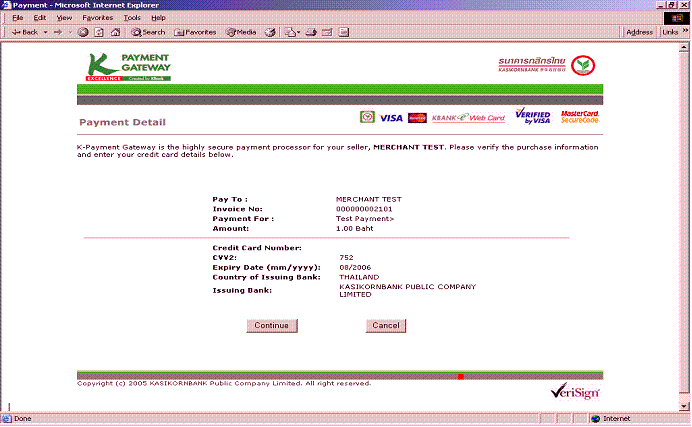
Task: Select the 'Test Payment>' value
Action: [x=365, y=219]
